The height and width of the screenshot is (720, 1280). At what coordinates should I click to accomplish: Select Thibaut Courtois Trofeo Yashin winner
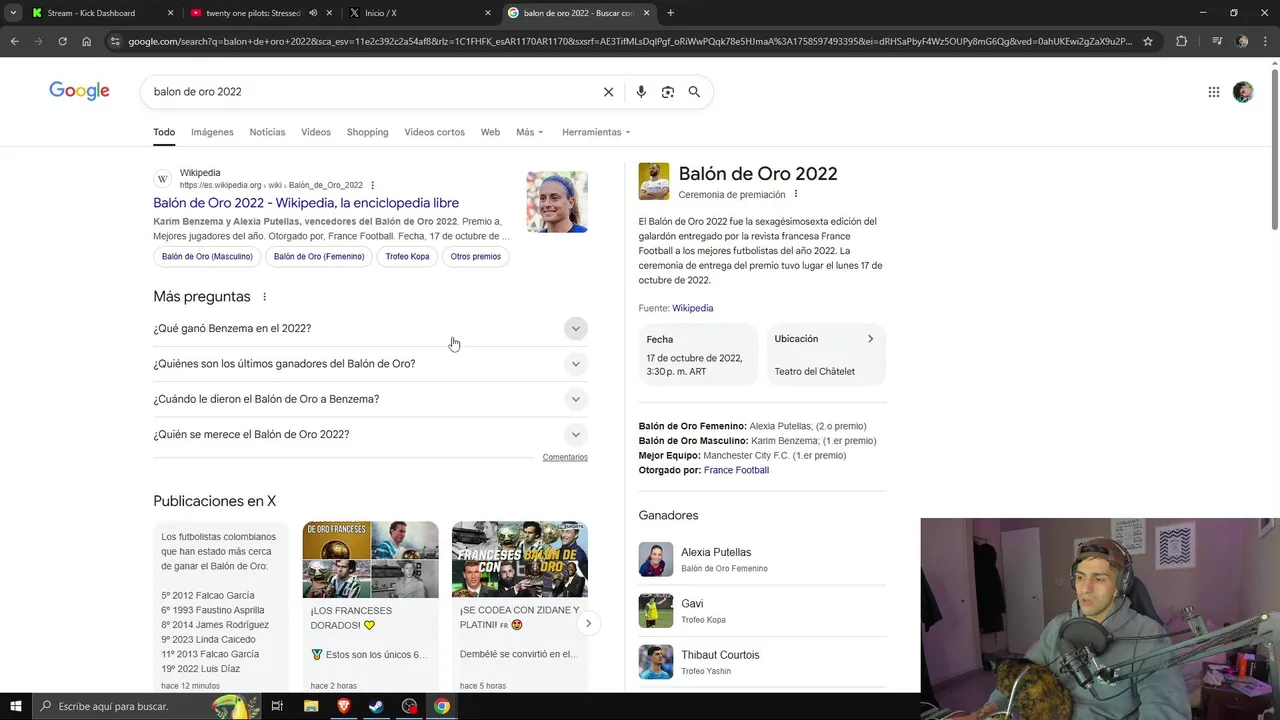pyautogui.click(x=762, y=662)
